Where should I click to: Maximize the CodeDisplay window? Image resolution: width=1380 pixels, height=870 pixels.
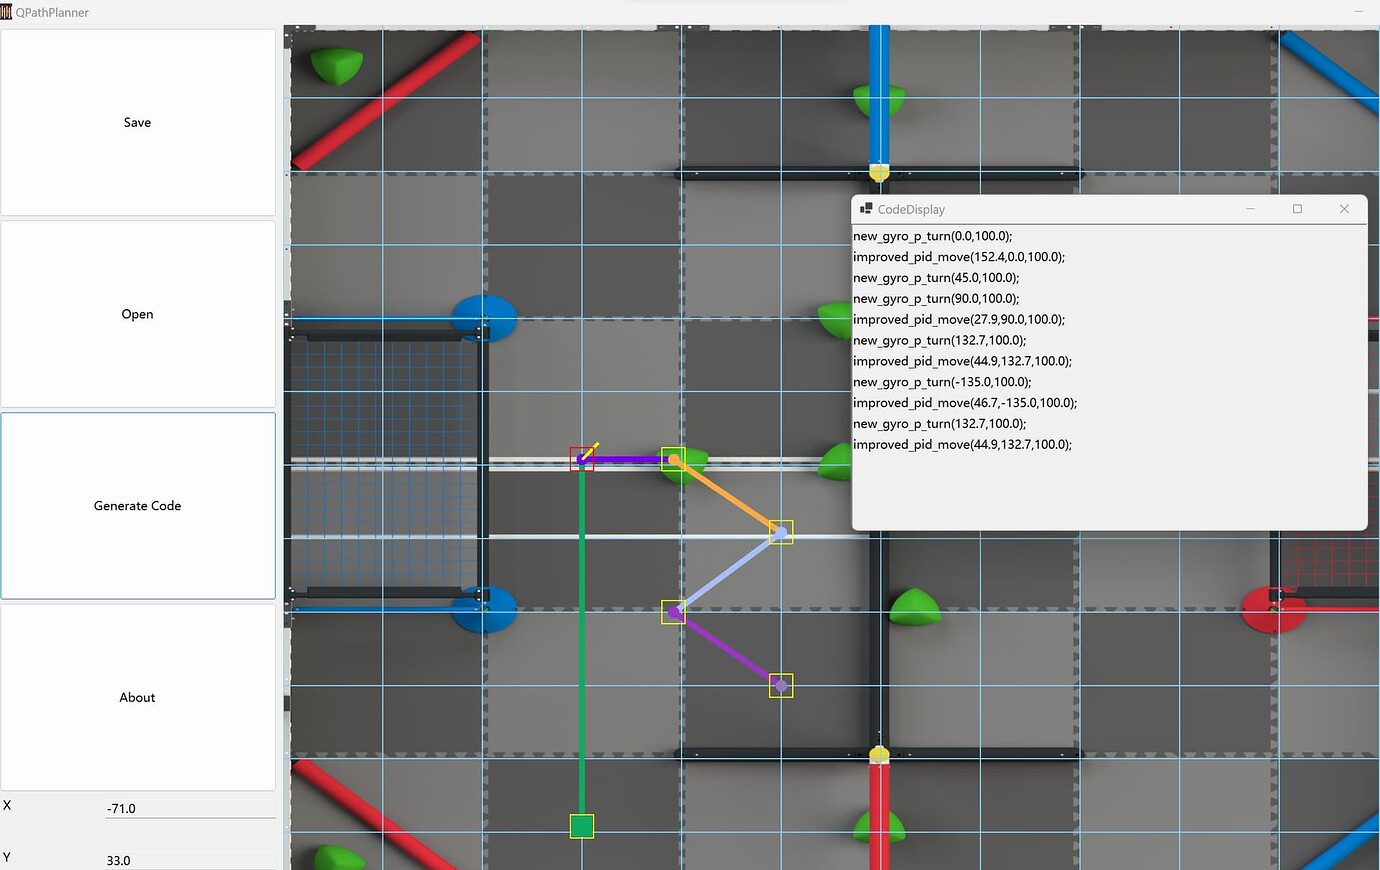1297,209
